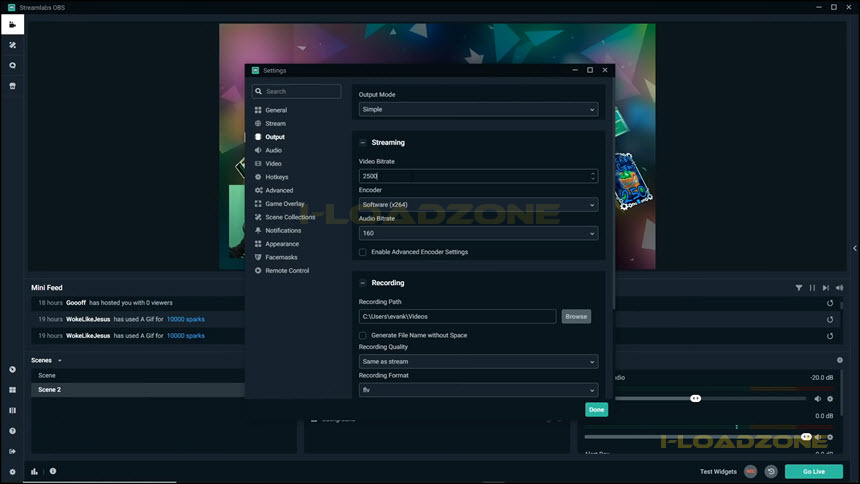Open settings gear for 0.0 dB source

830,437
